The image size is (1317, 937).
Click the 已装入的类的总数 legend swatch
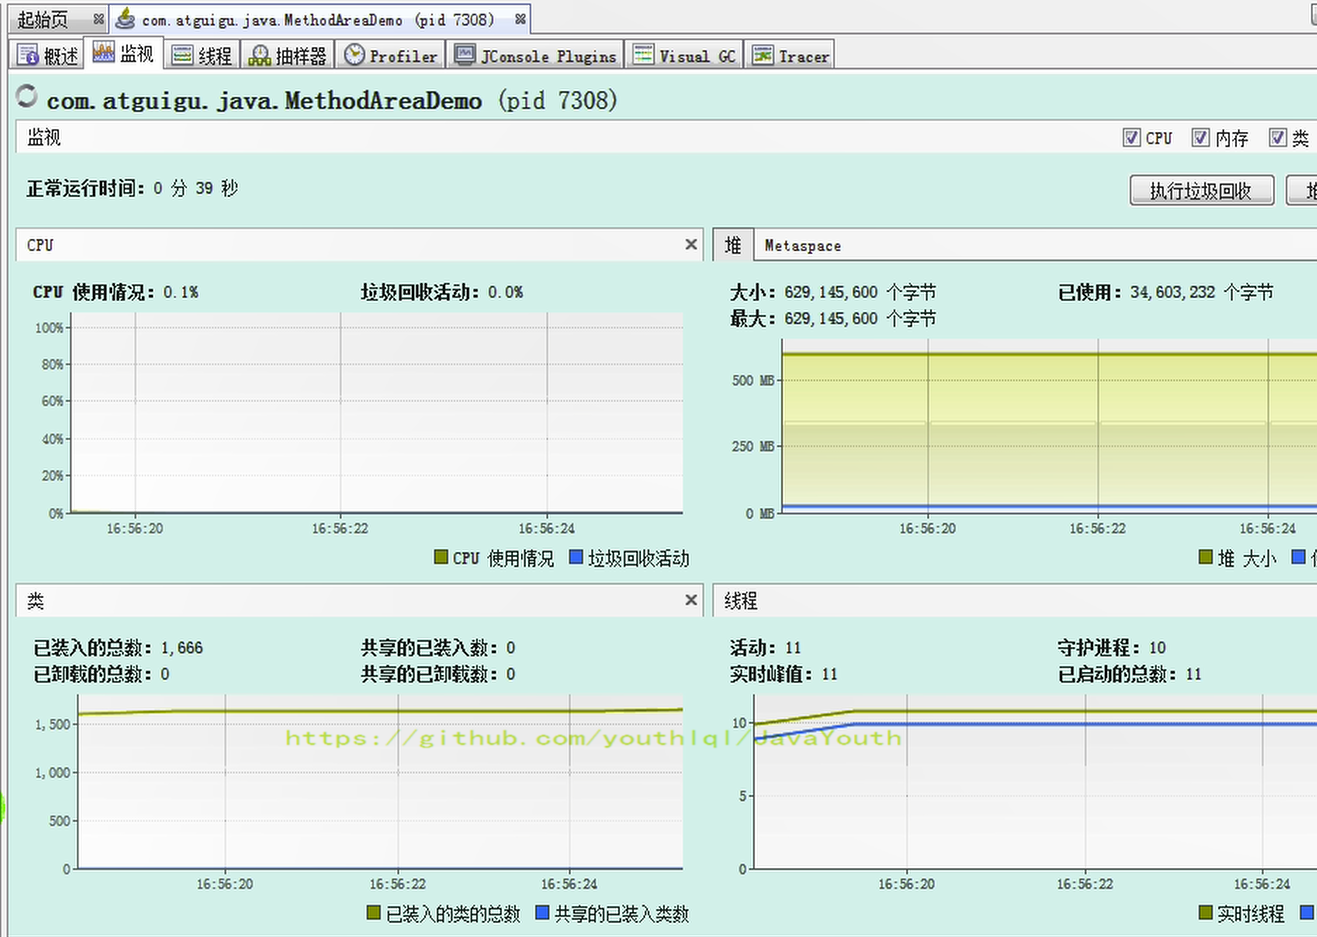(x=374, y=913)
